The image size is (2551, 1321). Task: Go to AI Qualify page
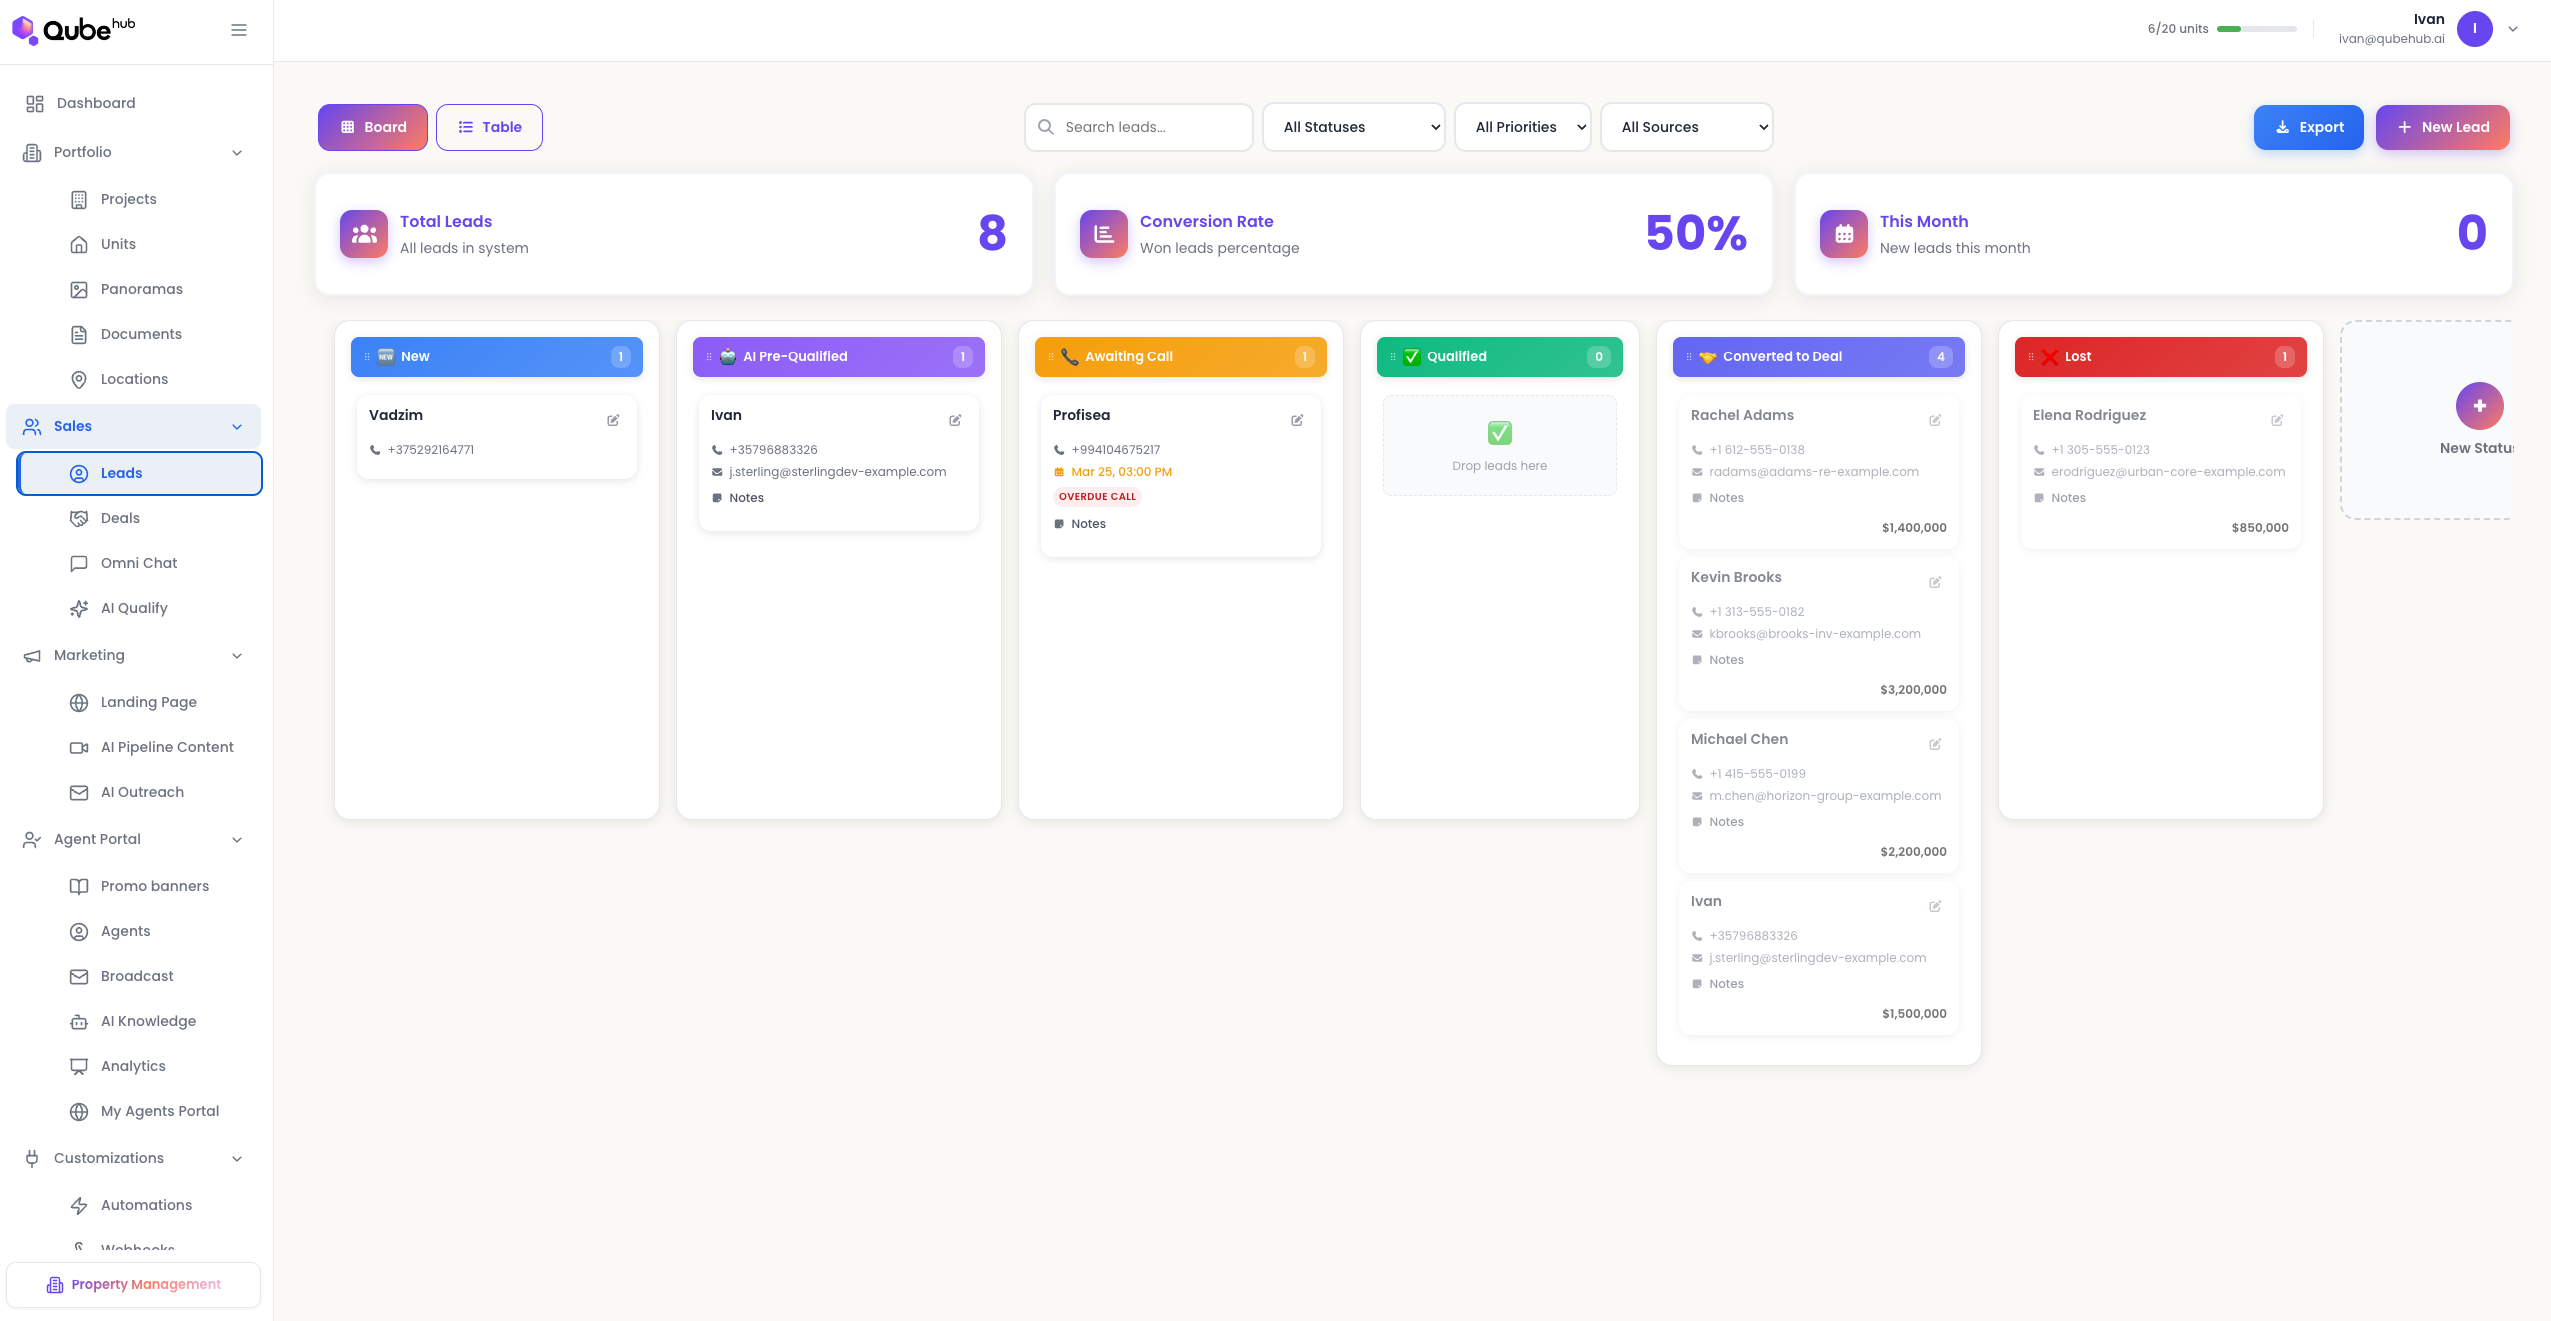pyautogui.click(x=134, y=608)
